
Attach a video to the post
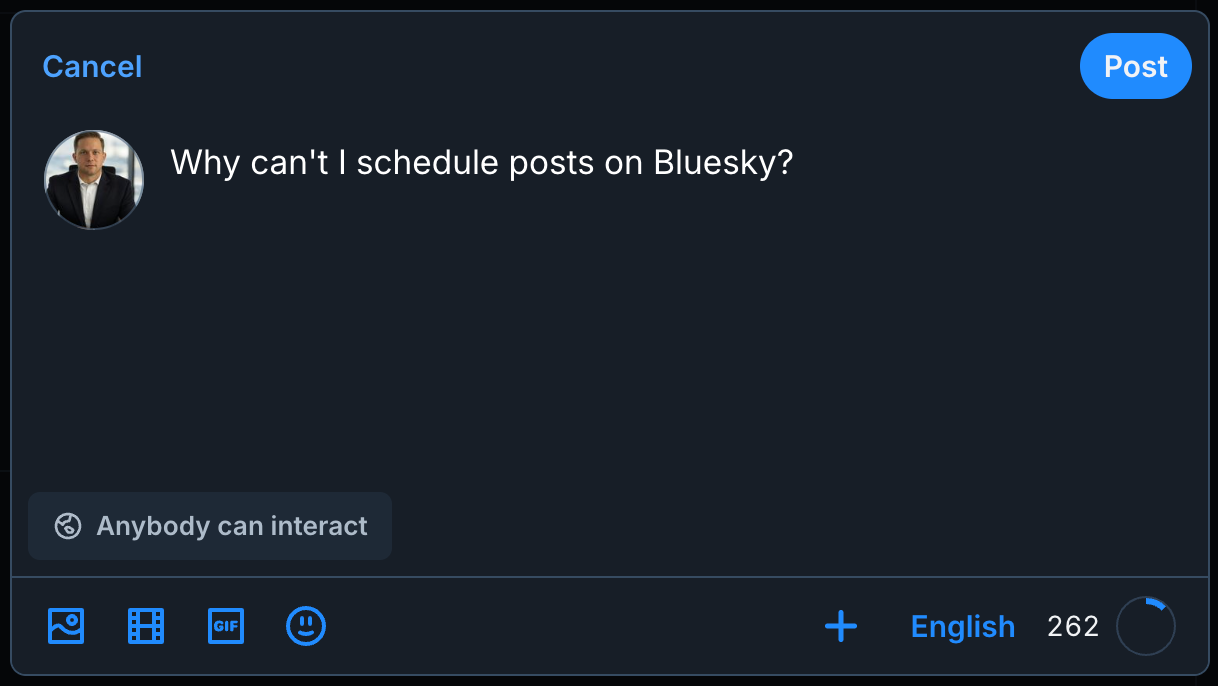[x=146, y=626]
